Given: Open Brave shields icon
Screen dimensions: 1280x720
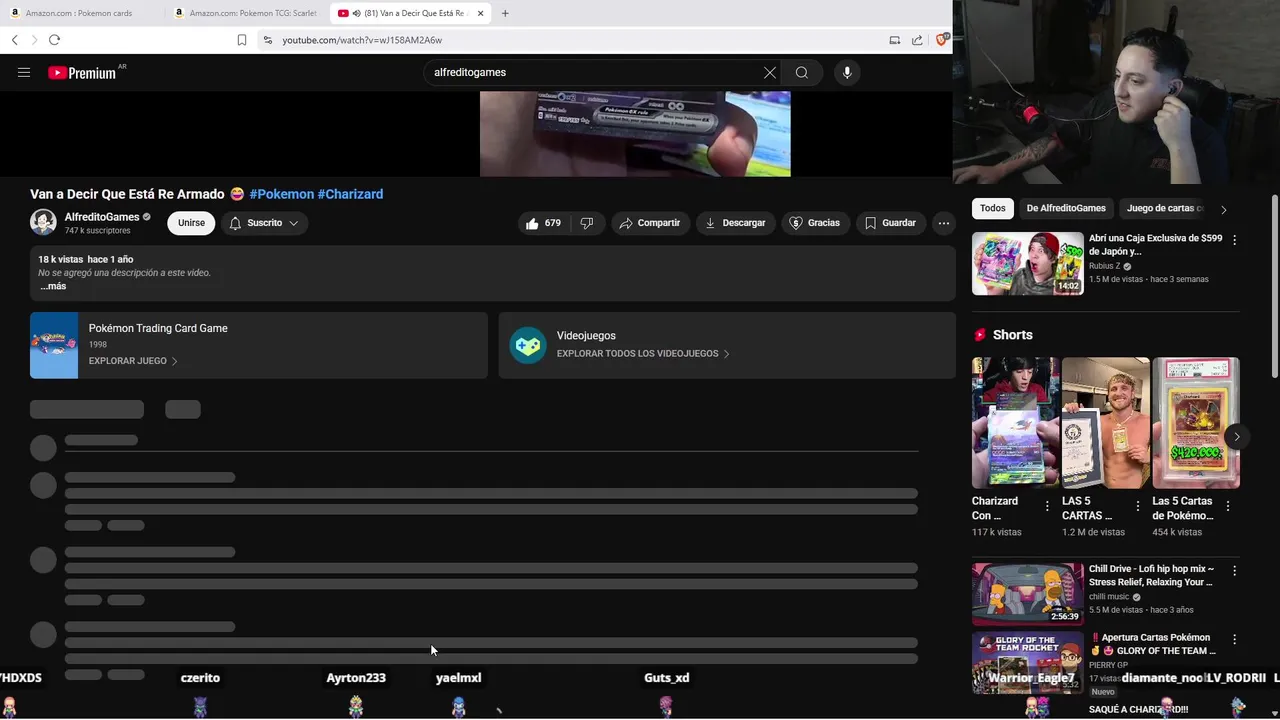Looking at the screenshot, I should [x=942, y=40].
